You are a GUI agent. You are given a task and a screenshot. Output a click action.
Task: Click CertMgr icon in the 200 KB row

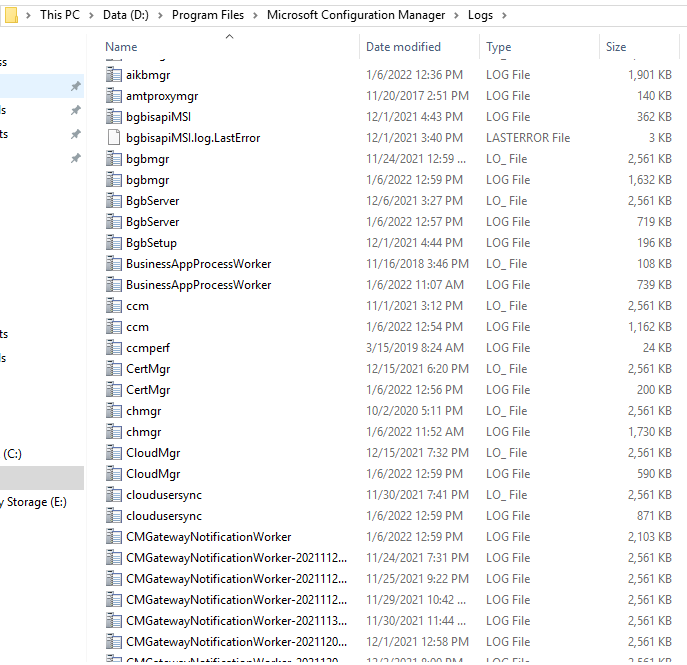tap(114, 389)
